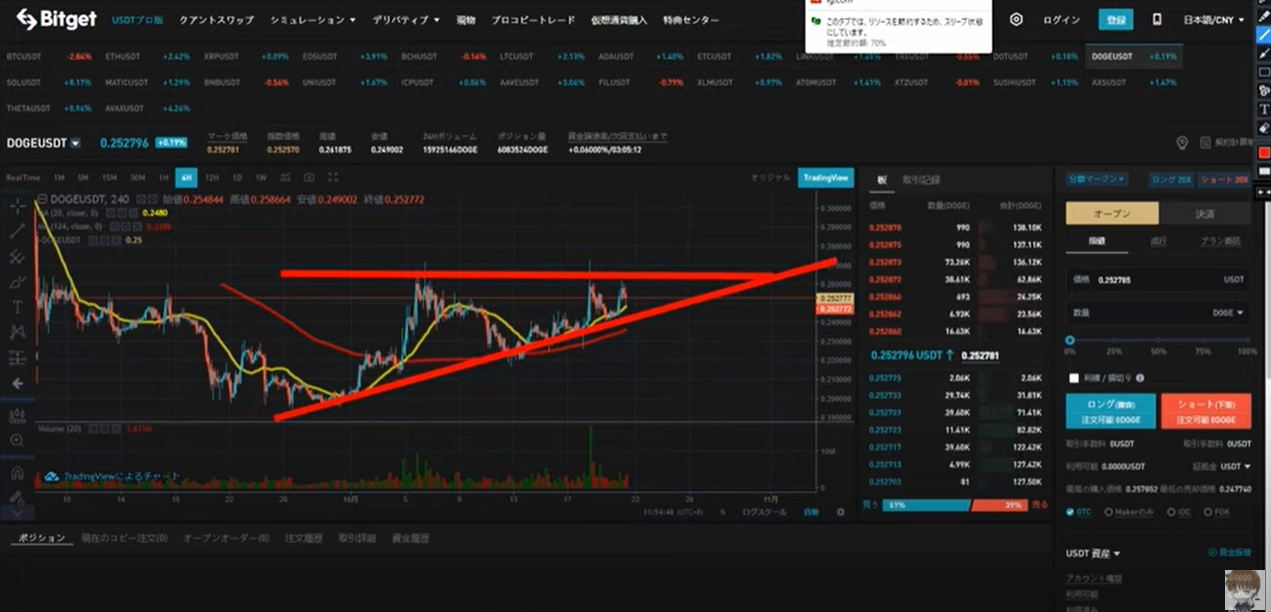Select the IOC order option
The image size is (1271, 612).
coord(1177,512)
